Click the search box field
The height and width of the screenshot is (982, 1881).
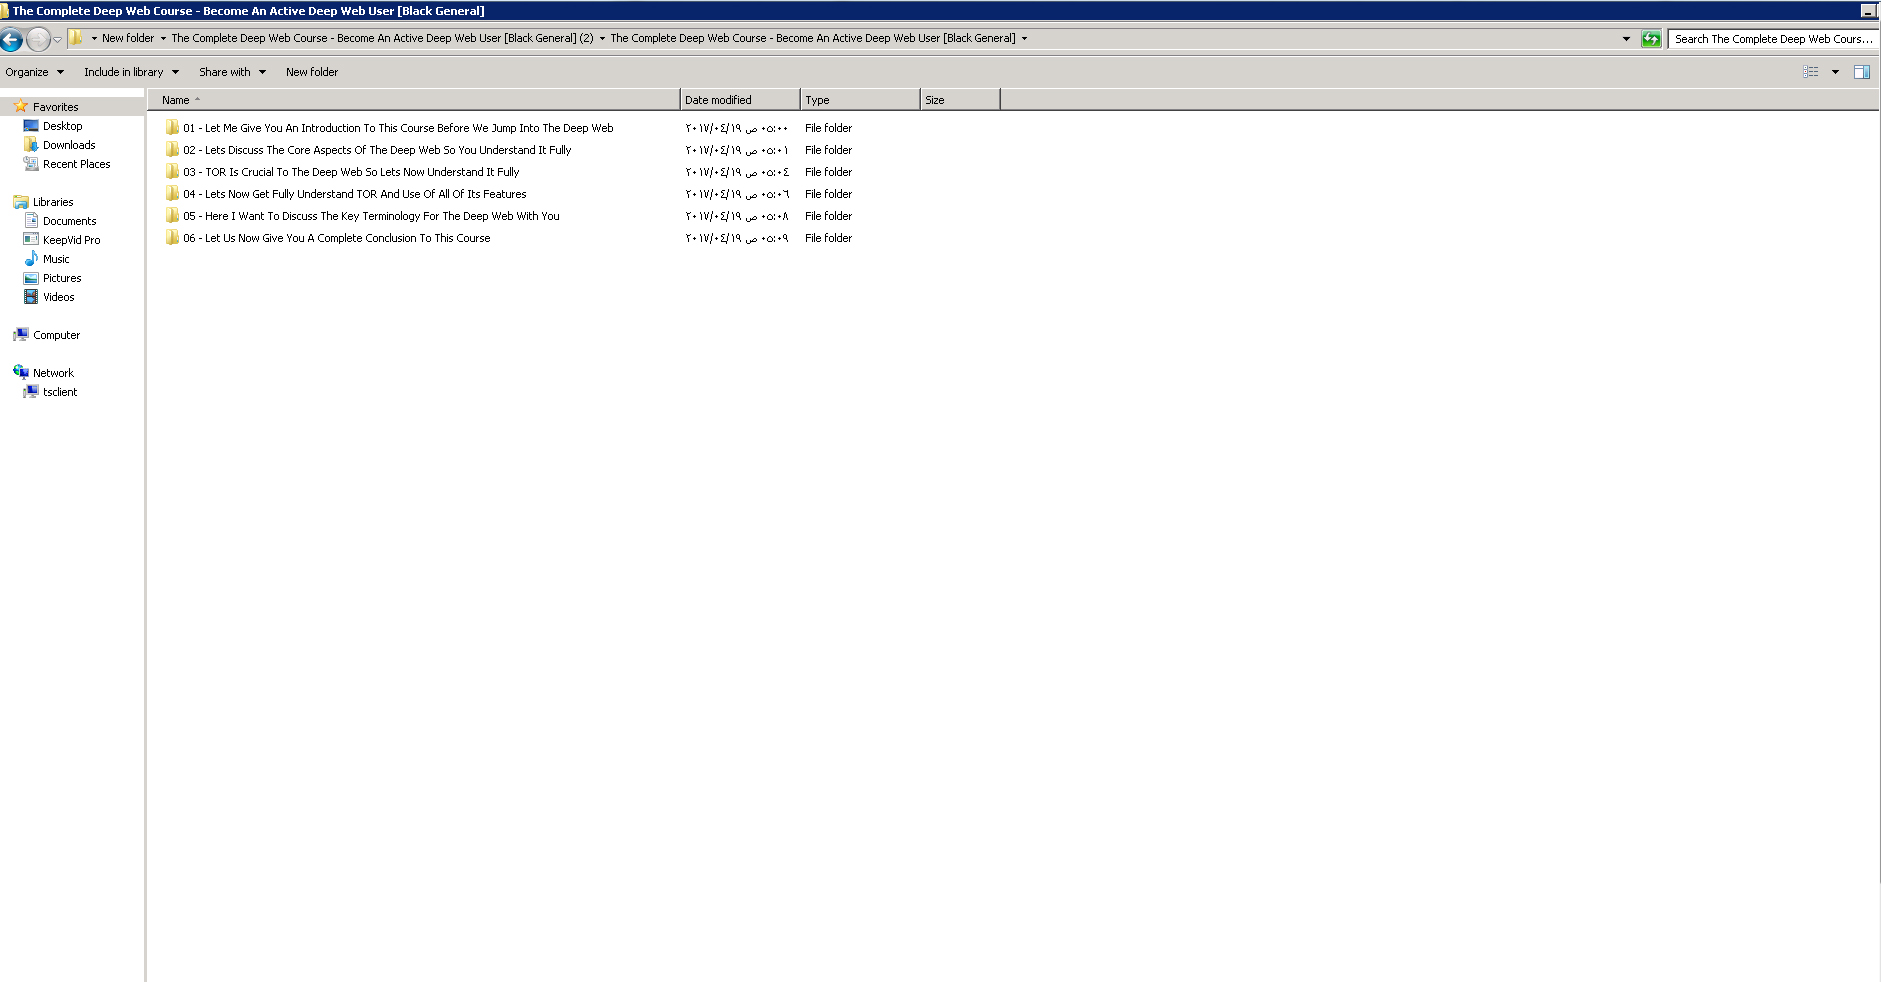(1772, 39)
